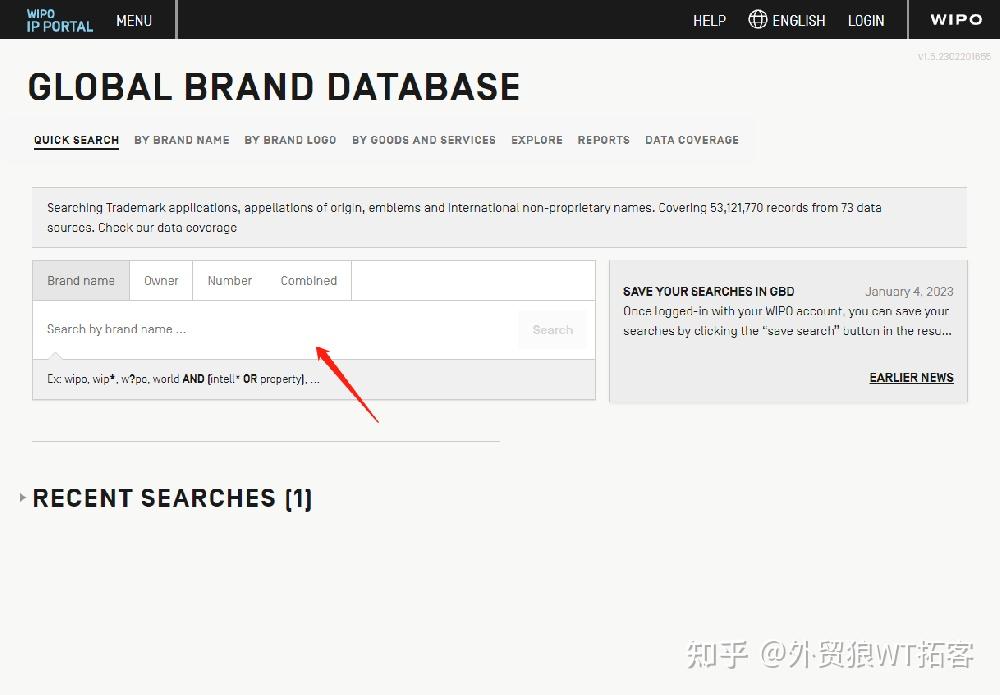Open the BY GOODS AND SERVICES tab
This screenshot has height=695, width=1000.
pos(423,140)
